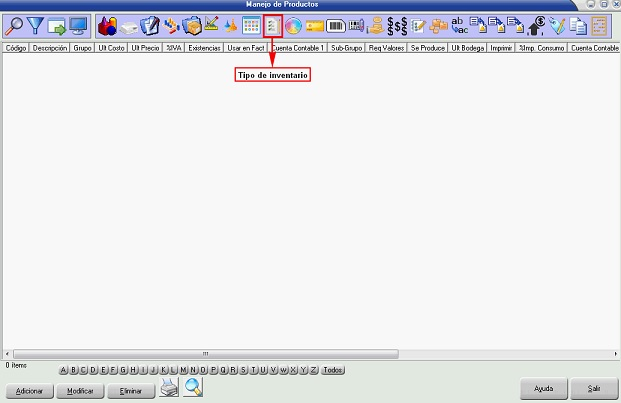
Task: Filter products by letter A
Action: point(63,370)
